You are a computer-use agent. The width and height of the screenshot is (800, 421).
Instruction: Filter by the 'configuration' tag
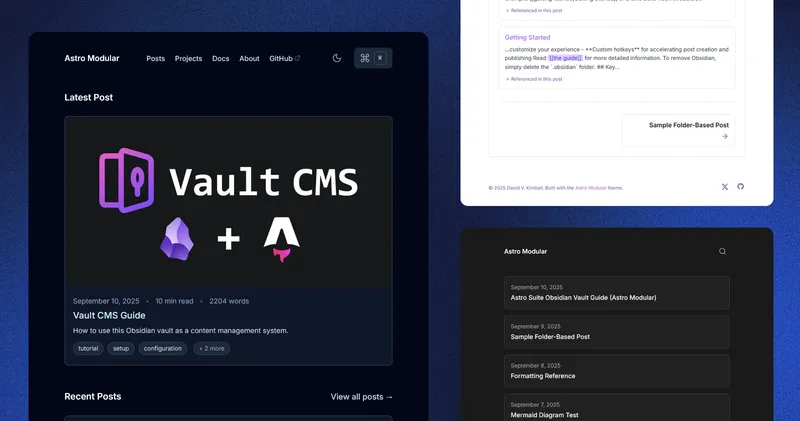click(162, 348)
